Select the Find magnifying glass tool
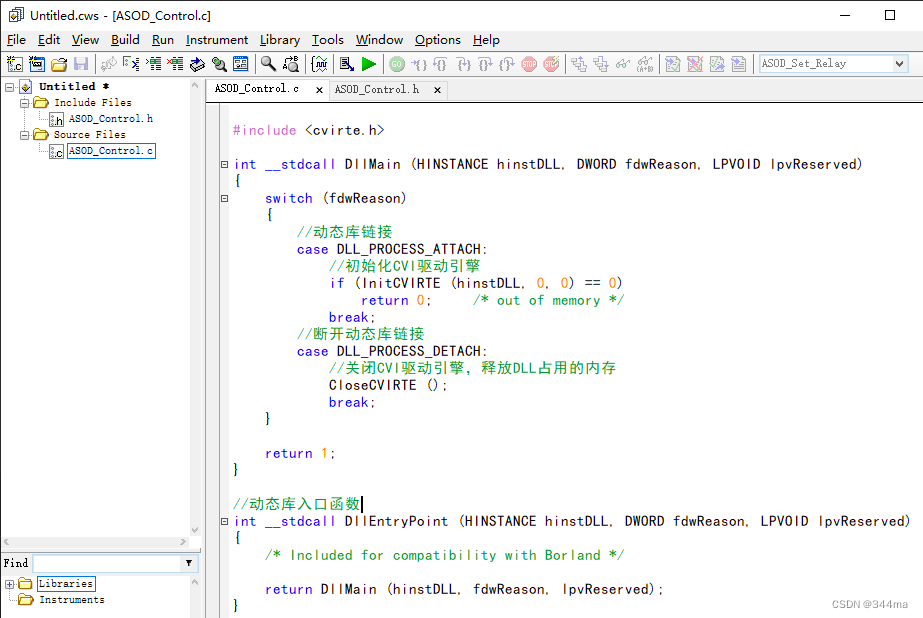Viewport: 923px width, 618px height. [x=267, y=62]
